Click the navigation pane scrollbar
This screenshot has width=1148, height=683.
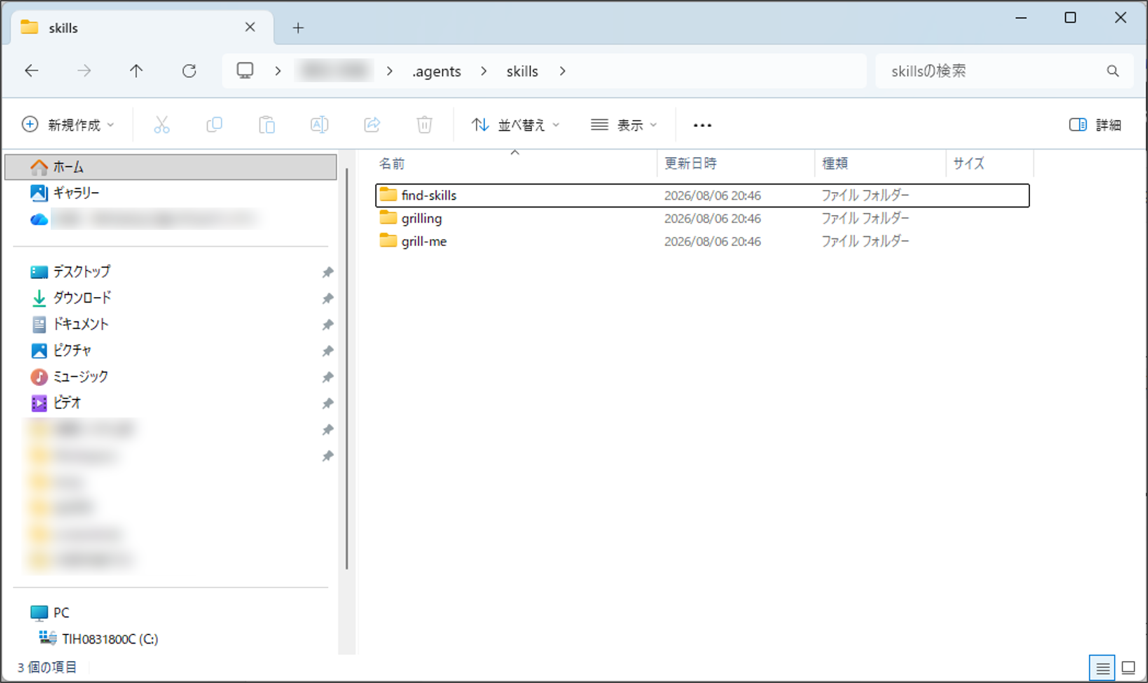click(x=346, y=369)
